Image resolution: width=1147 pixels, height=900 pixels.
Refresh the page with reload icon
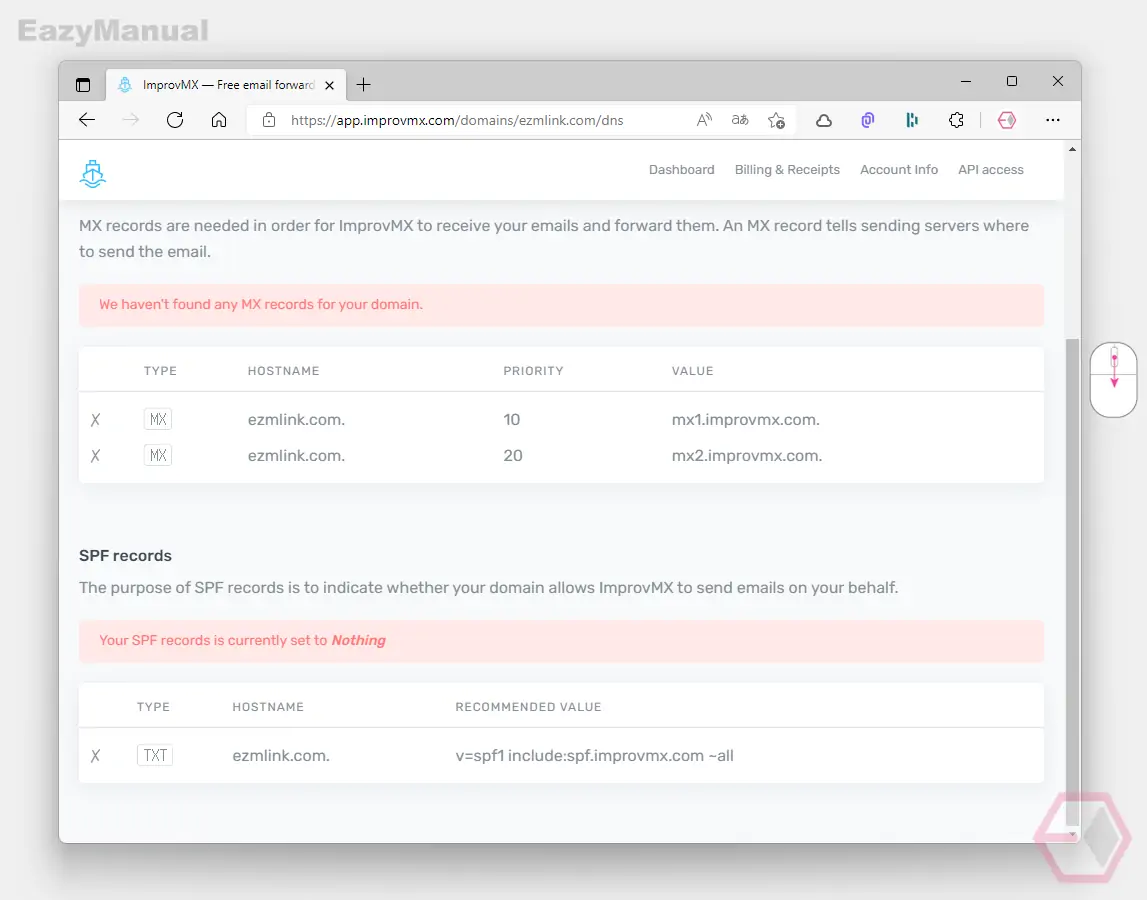[175, 120]
